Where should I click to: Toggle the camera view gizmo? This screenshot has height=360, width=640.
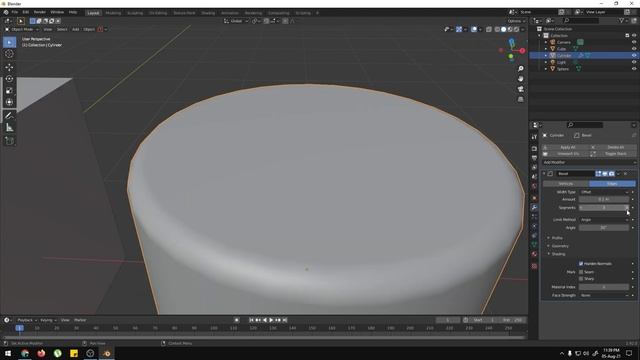tap(520, 89)
